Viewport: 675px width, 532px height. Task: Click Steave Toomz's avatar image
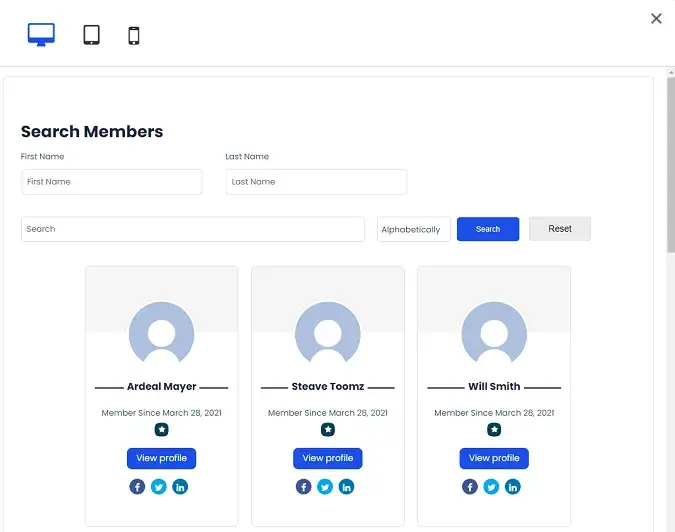[x=327, y=333]
